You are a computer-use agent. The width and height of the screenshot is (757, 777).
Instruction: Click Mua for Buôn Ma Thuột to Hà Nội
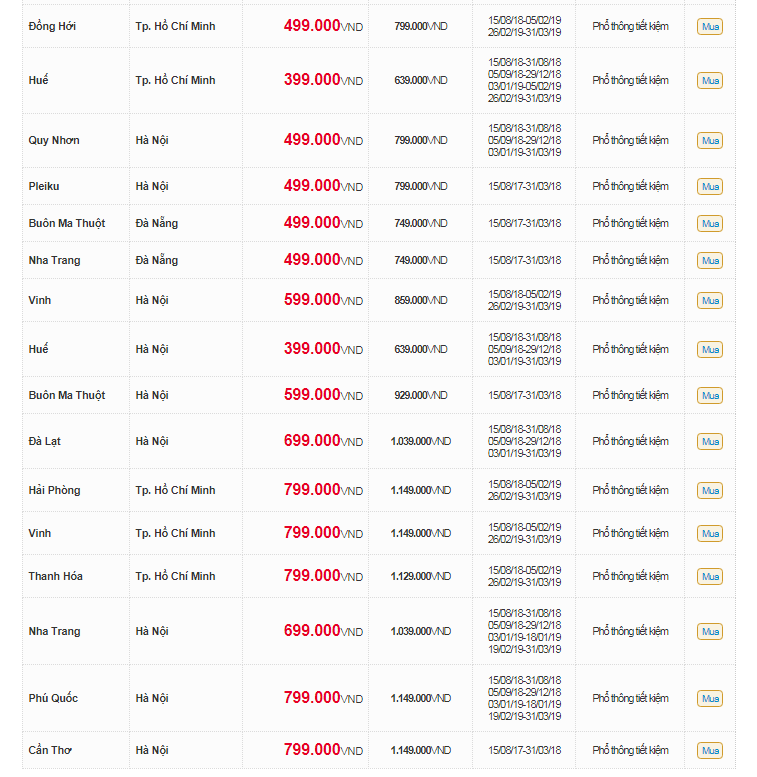click(710, 396)
